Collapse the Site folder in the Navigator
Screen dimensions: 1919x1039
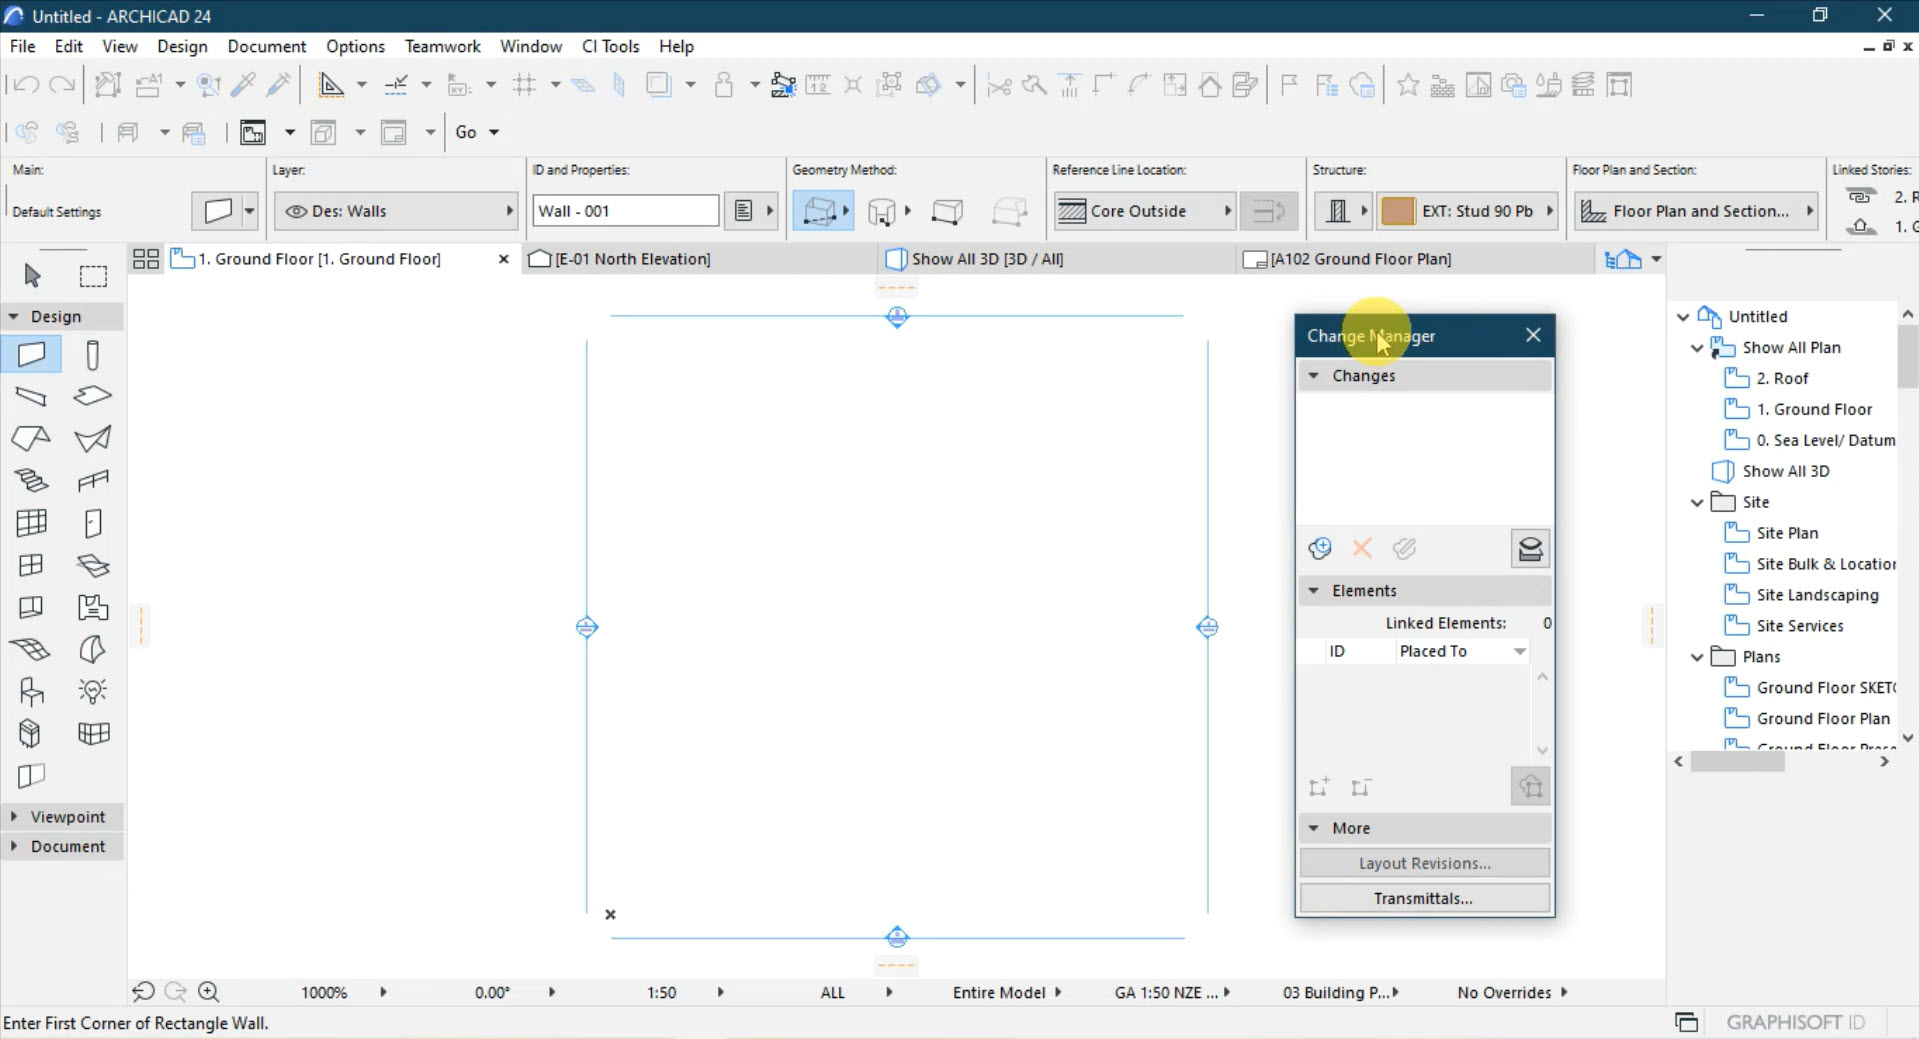1696,502
